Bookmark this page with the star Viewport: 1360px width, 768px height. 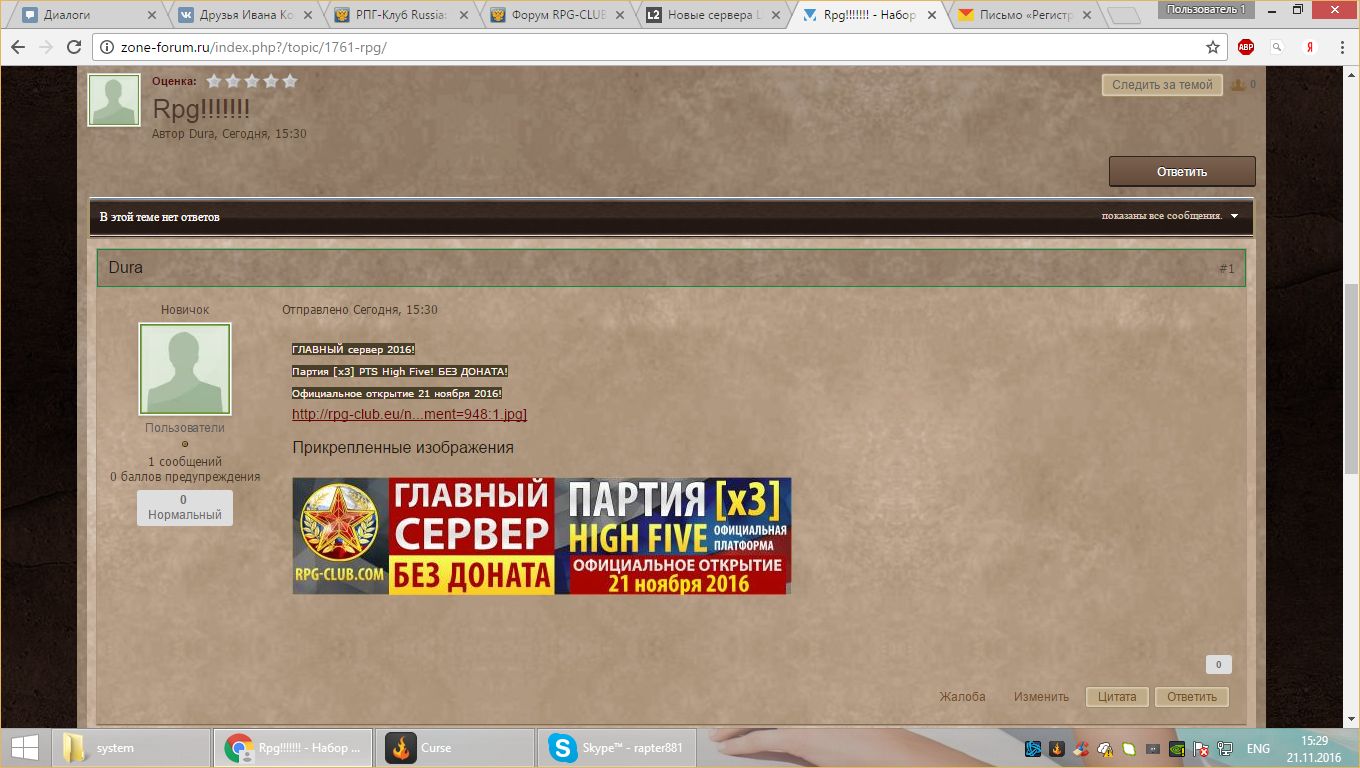tap(1213, 47)
